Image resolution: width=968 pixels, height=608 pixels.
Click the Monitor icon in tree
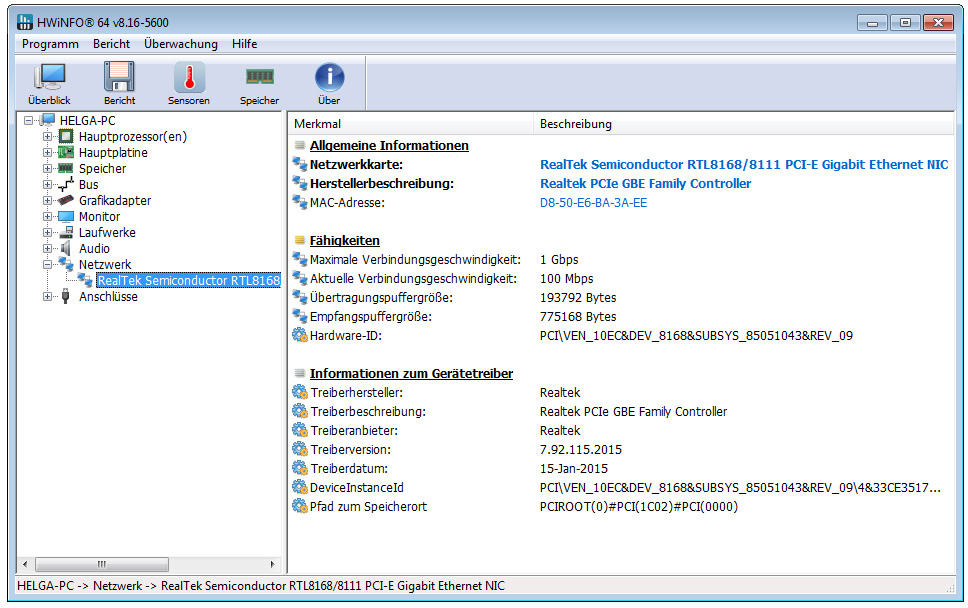[66, 217]
